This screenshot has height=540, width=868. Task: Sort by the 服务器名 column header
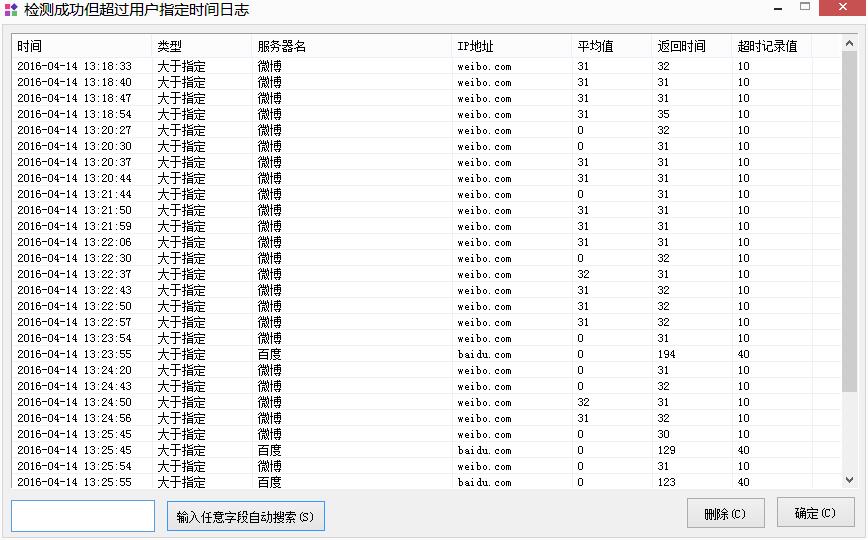click(352, 47)
